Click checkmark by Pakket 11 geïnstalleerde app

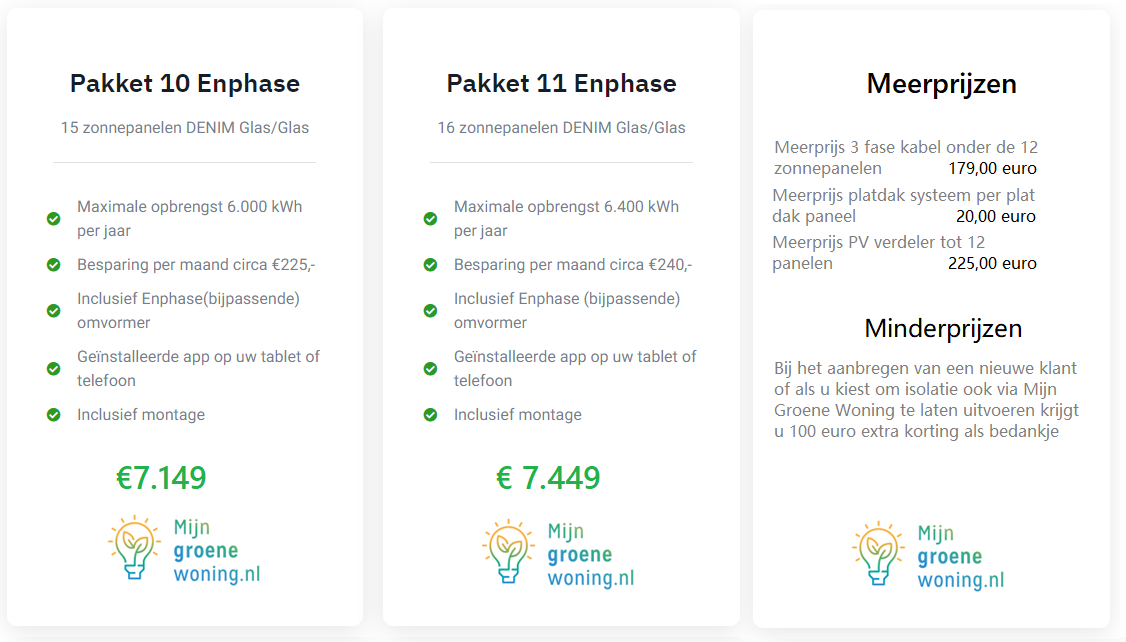click(430, 369)
